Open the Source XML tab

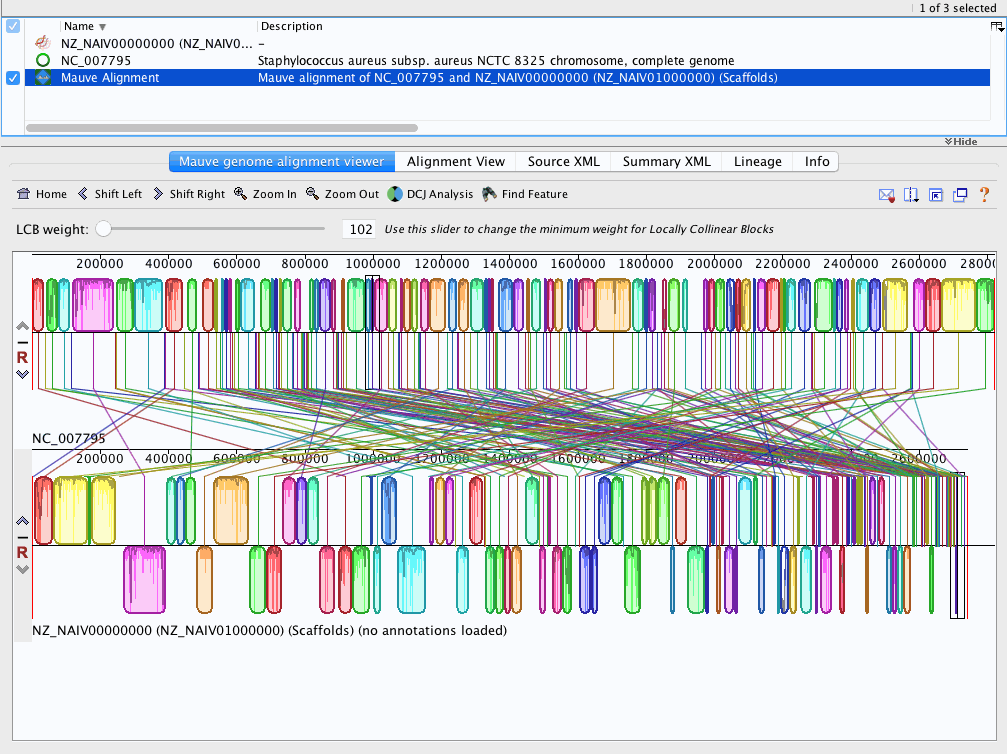(564, 162)
